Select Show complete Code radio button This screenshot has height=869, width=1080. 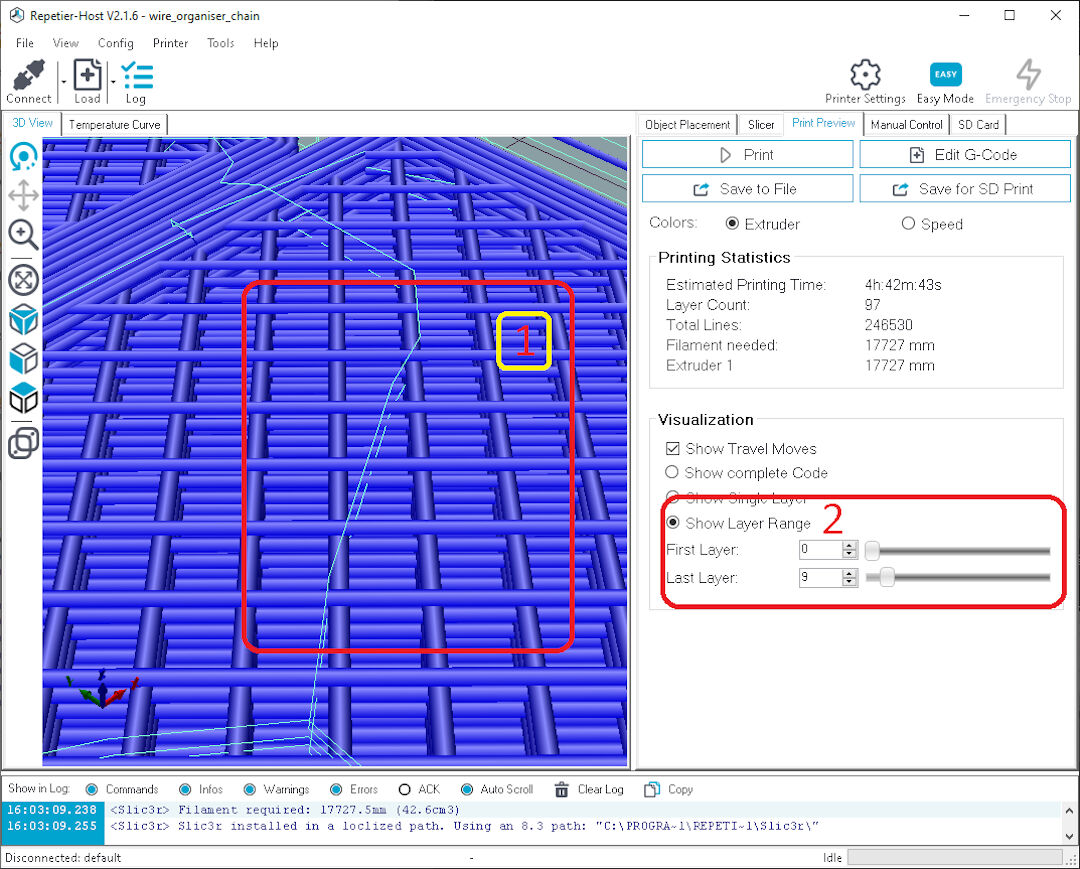pos(672,472)
